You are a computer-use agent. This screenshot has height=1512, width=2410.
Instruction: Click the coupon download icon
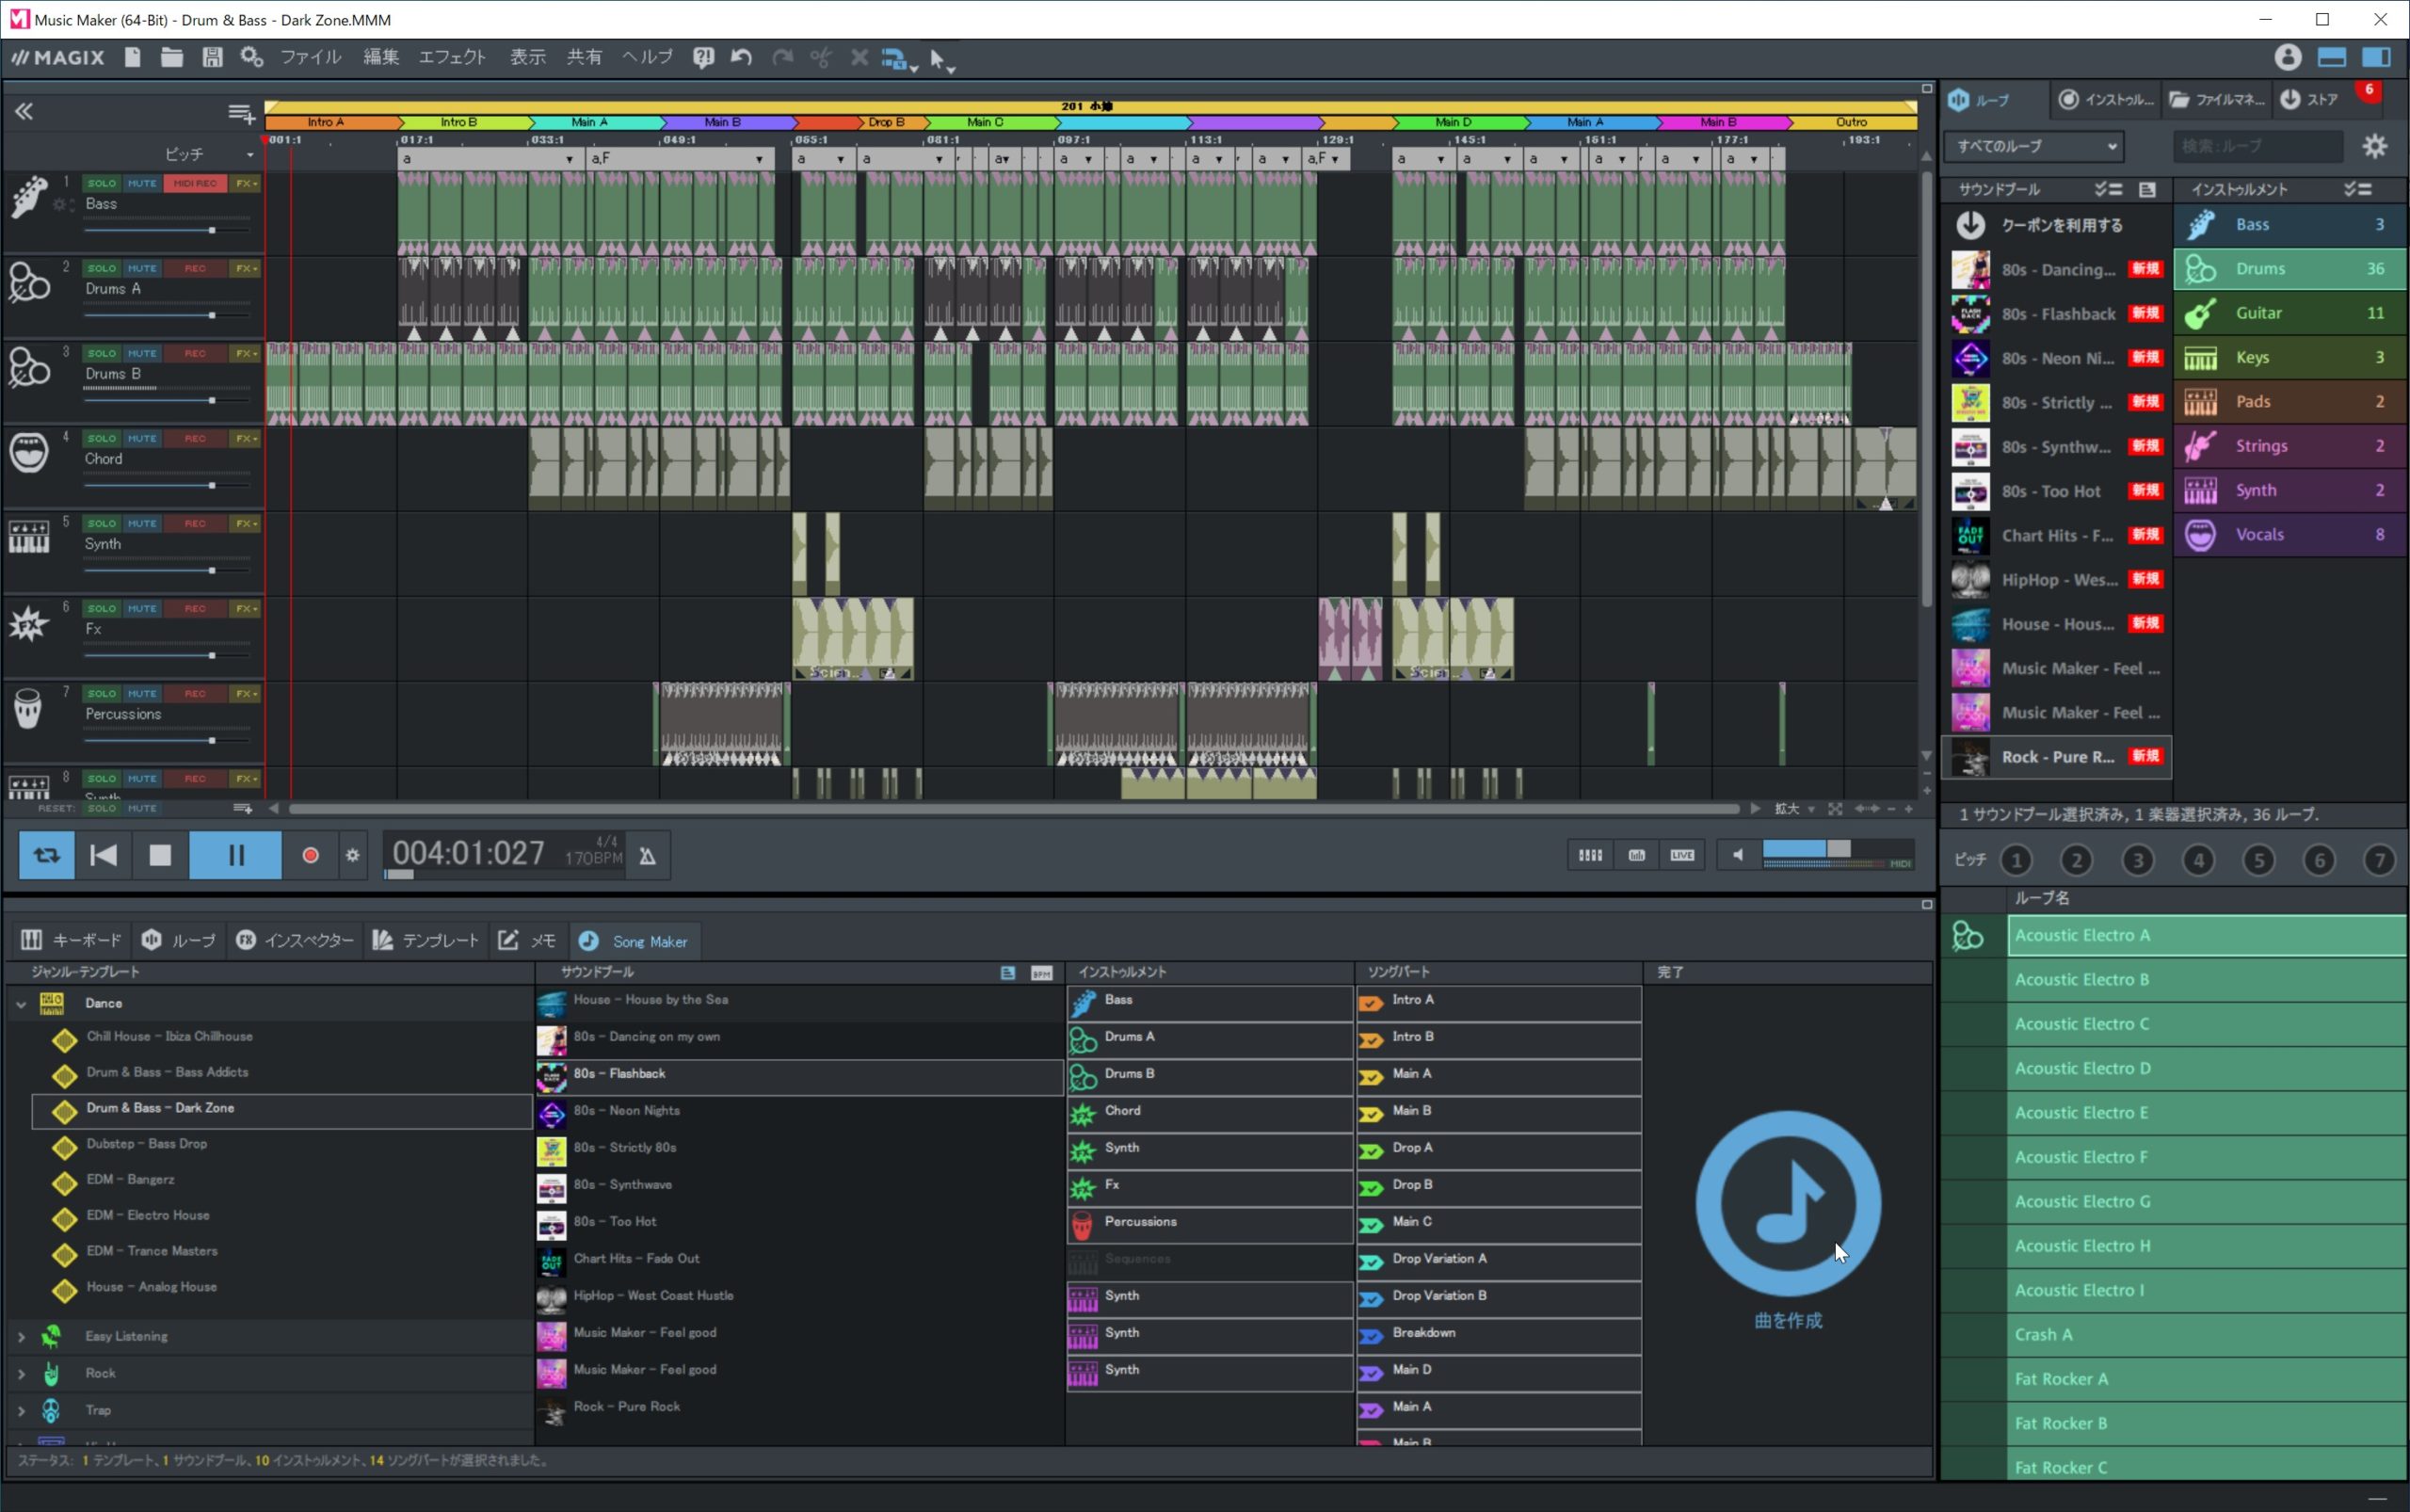click(1970, 225)
